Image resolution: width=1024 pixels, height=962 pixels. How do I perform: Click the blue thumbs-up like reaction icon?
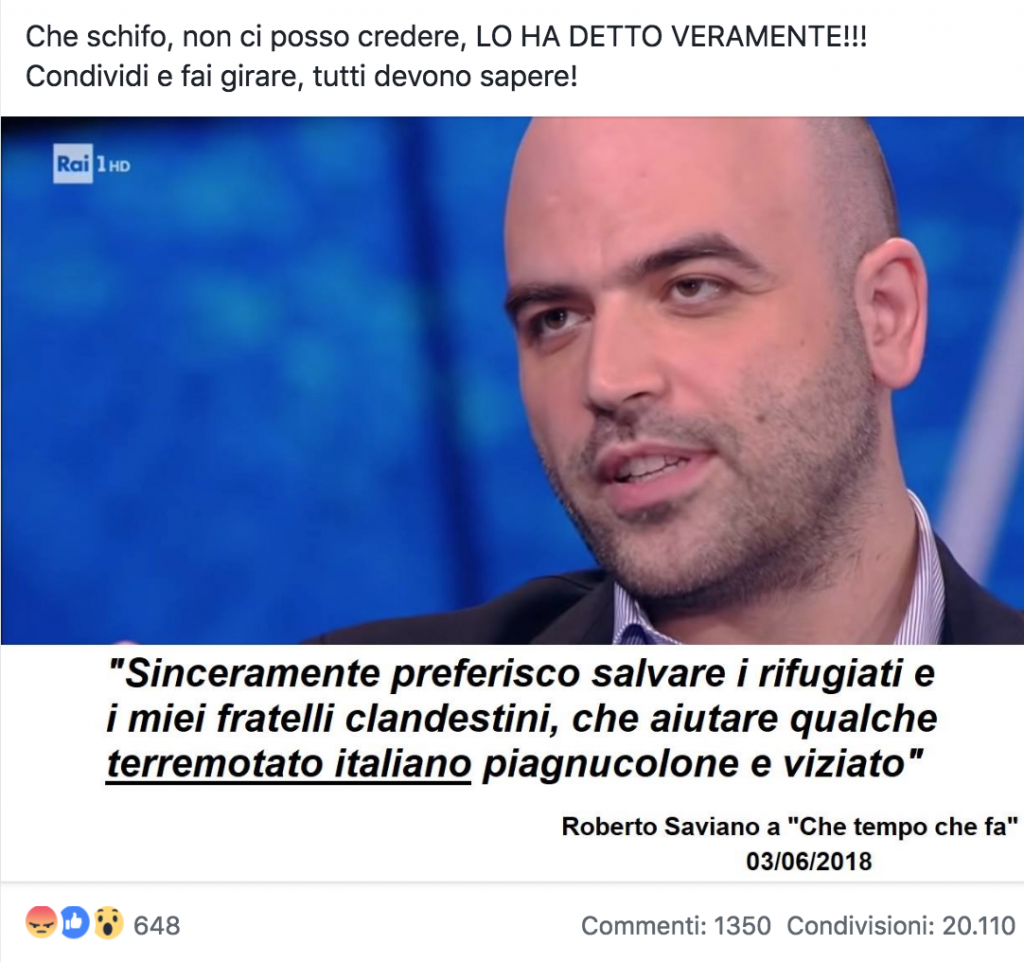pos(74,924)
